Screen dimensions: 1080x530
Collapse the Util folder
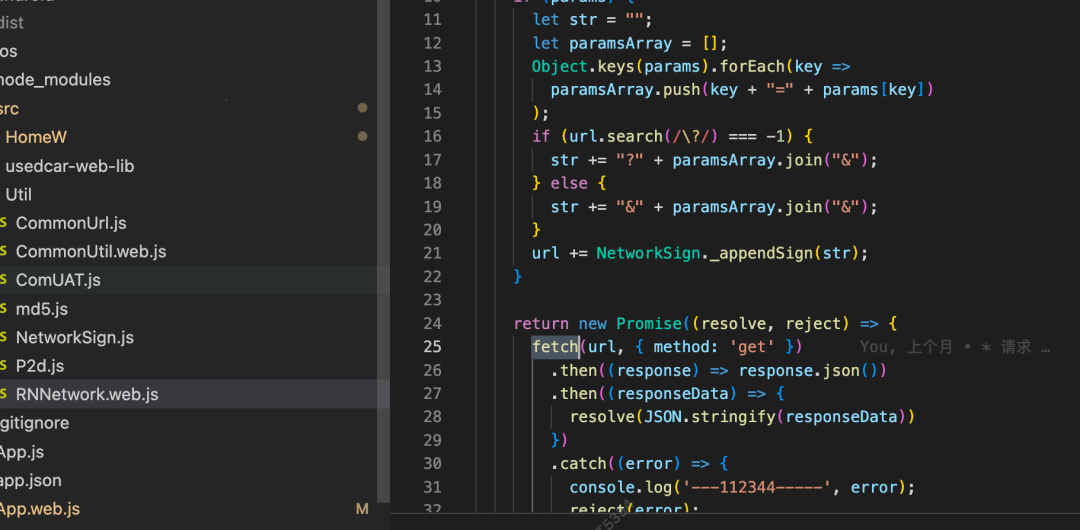19,194
